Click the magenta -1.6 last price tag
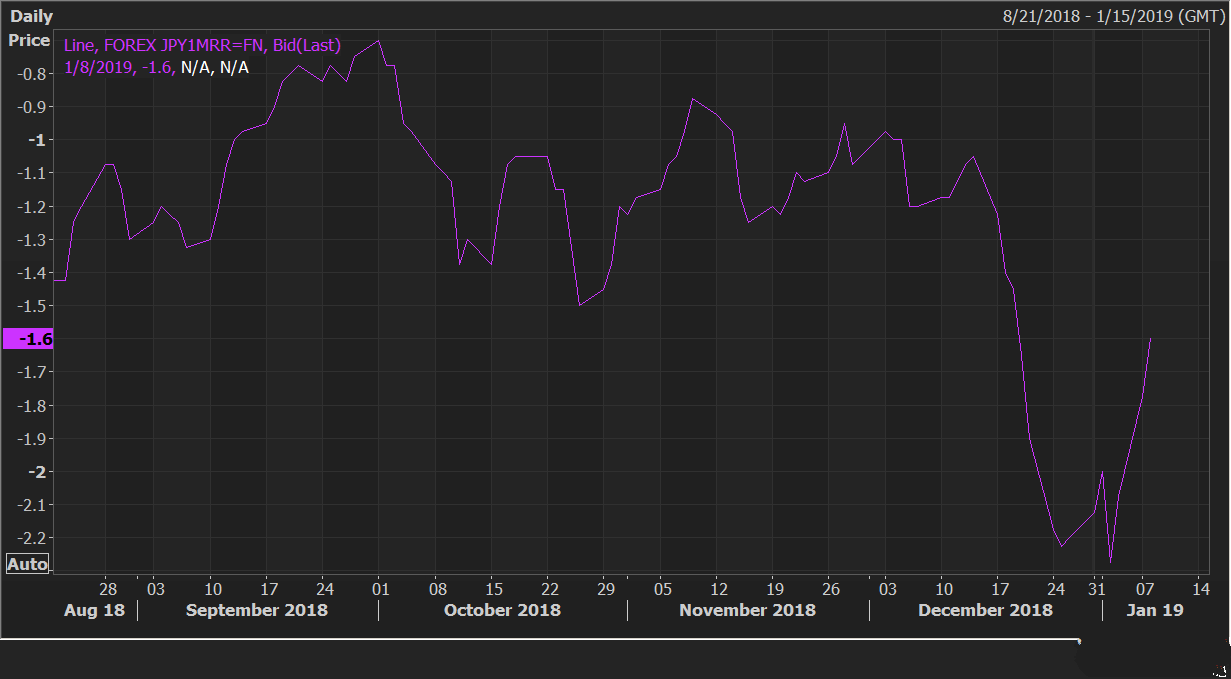This screenshot has height=679, width=1231. (x=29, y=339)
